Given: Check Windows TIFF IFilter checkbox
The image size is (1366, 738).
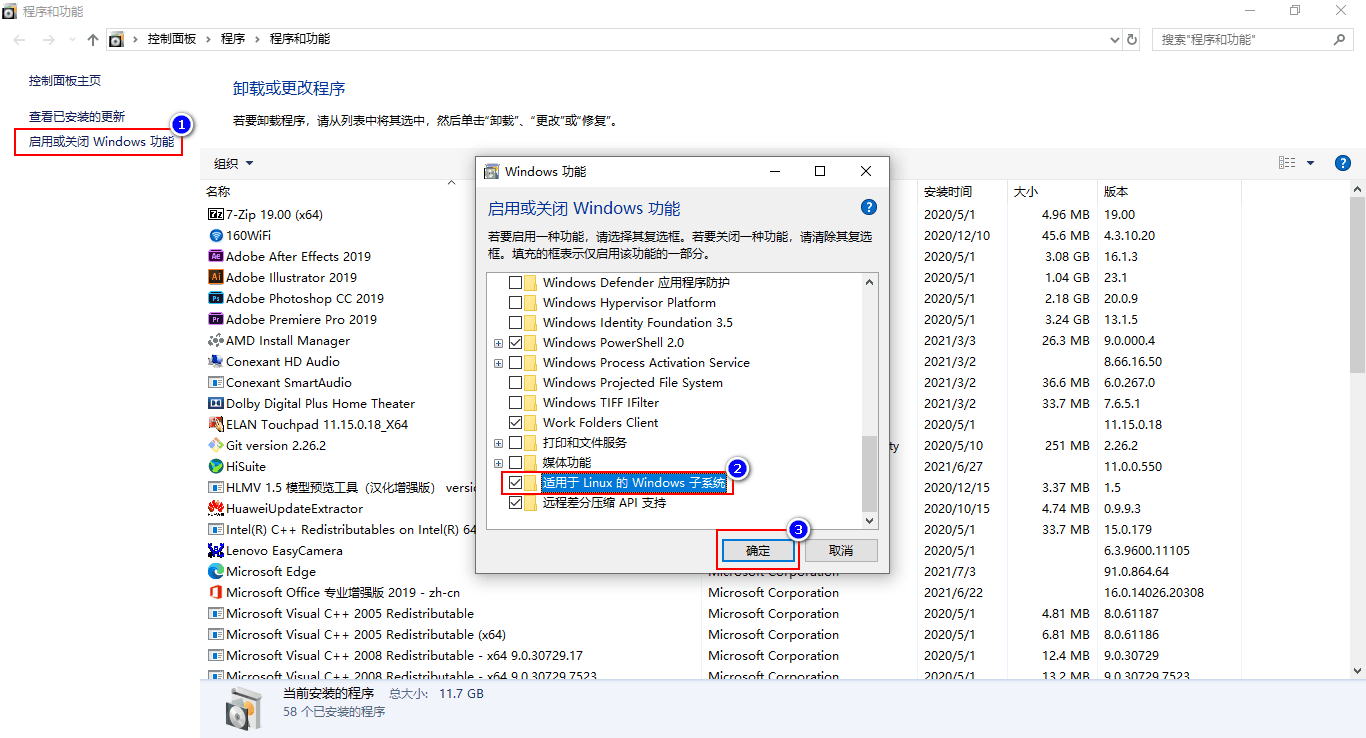Looking at the screenshot, I should tap(515, 403).
